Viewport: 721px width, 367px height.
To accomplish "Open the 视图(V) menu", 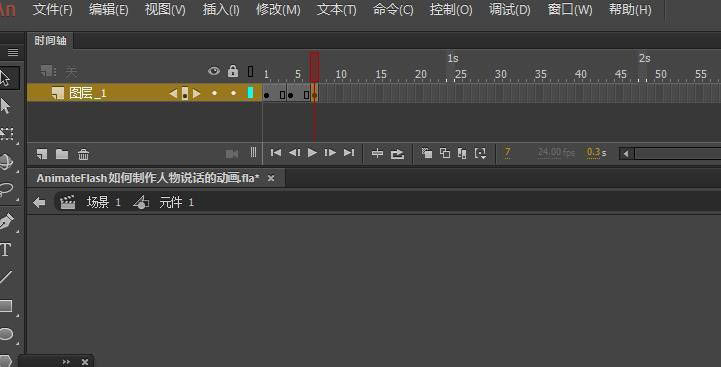I will 165,10.
